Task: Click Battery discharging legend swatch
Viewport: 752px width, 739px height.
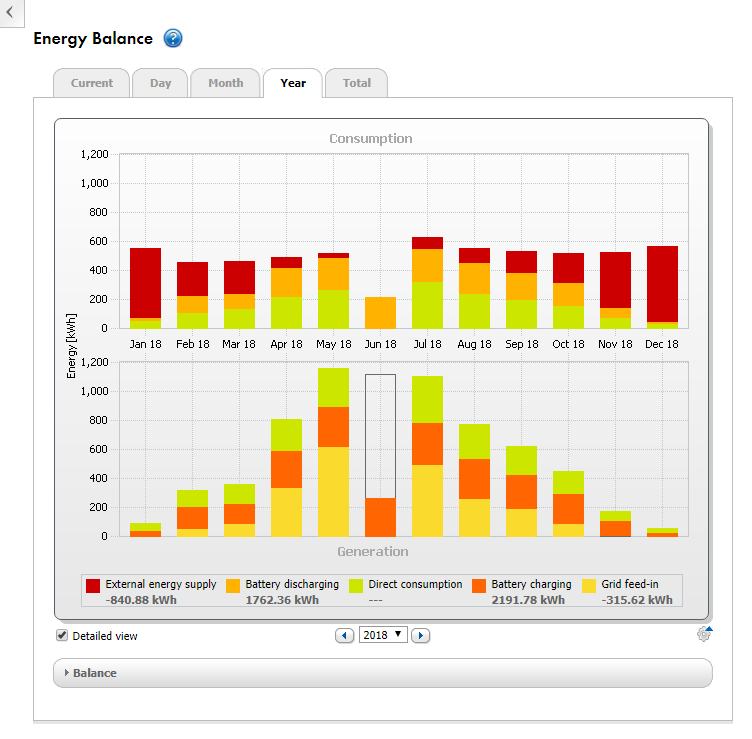Action: pos(233,585)
